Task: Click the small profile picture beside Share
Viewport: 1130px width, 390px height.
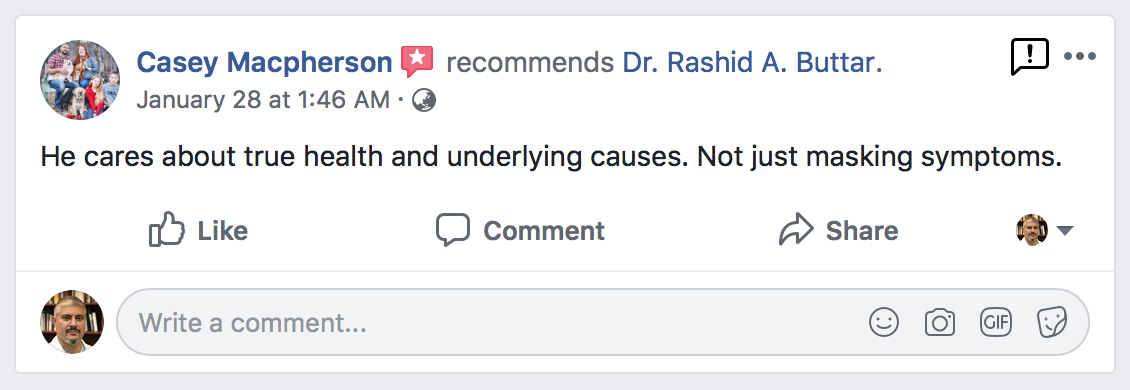Action: tap(1032, 230)
